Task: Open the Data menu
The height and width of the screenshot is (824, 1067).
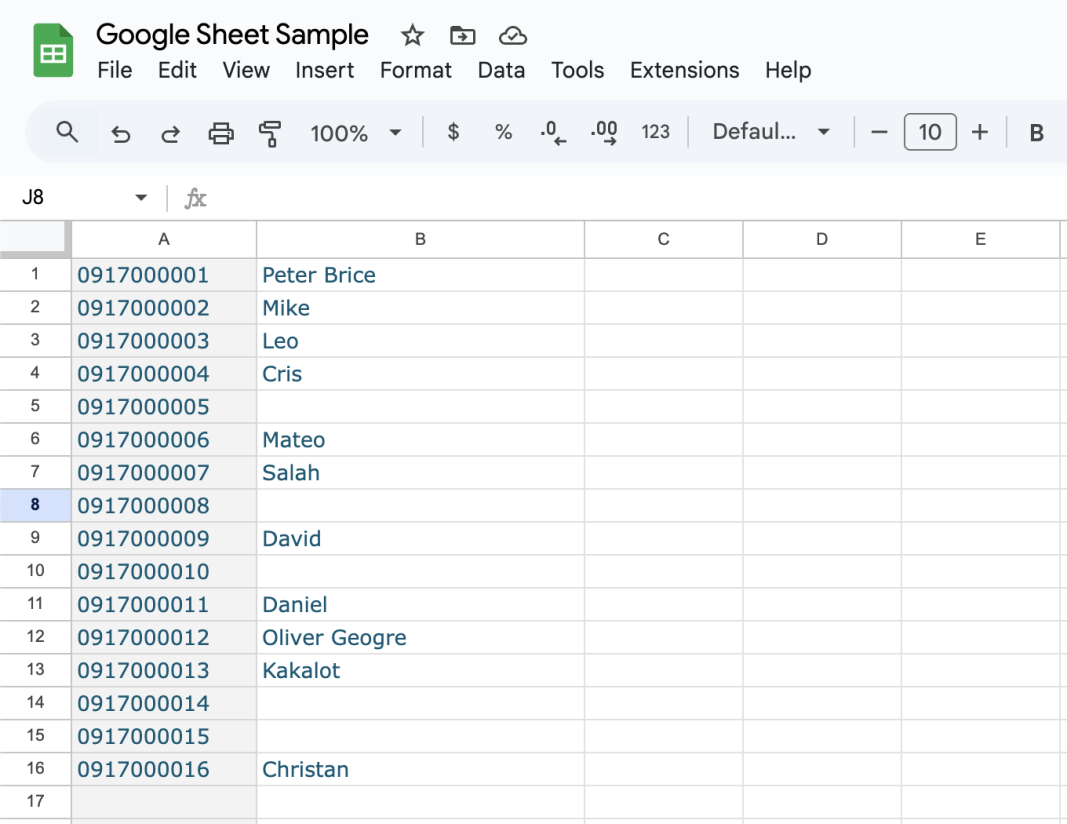Action: pyautogui.click(x=501, y=70)
